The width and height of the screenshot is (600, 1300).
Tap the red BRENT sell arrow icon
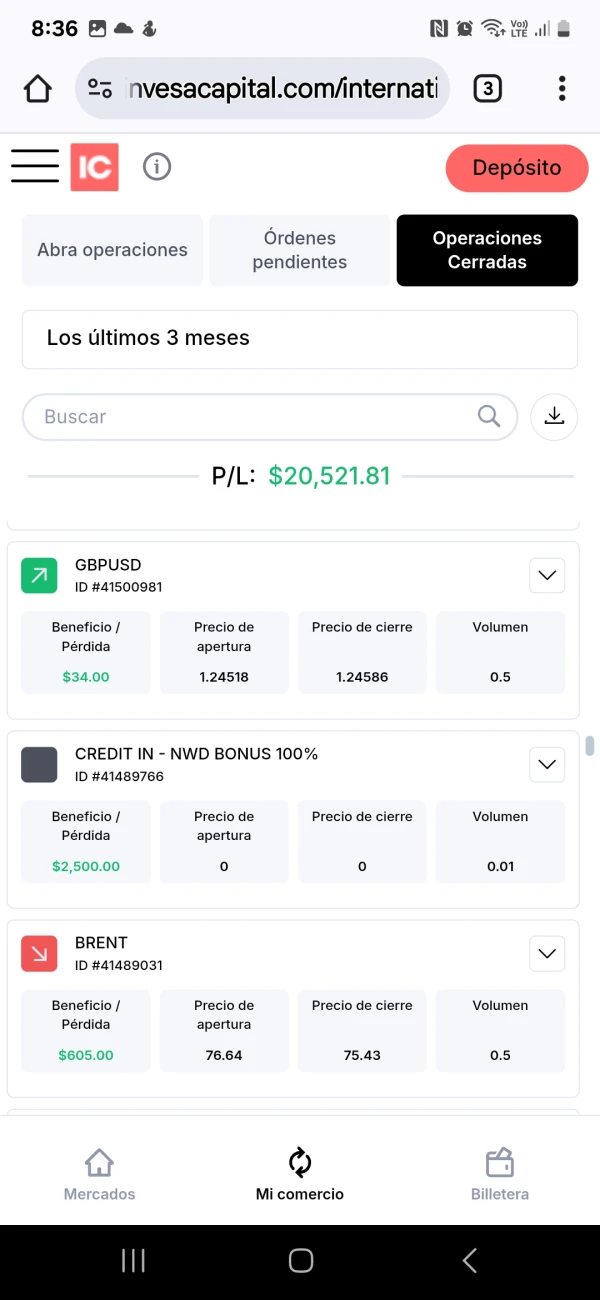[39, 953]
